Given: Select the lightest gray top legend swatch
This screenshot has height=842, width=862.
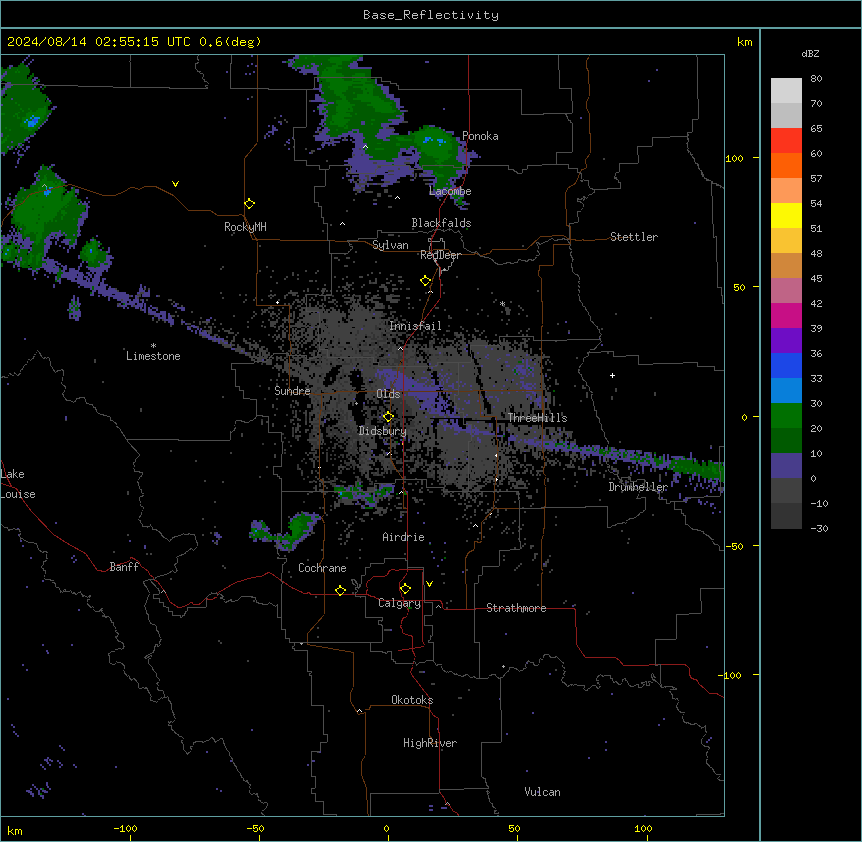Looking at the screenshot, I should [786, 91].
